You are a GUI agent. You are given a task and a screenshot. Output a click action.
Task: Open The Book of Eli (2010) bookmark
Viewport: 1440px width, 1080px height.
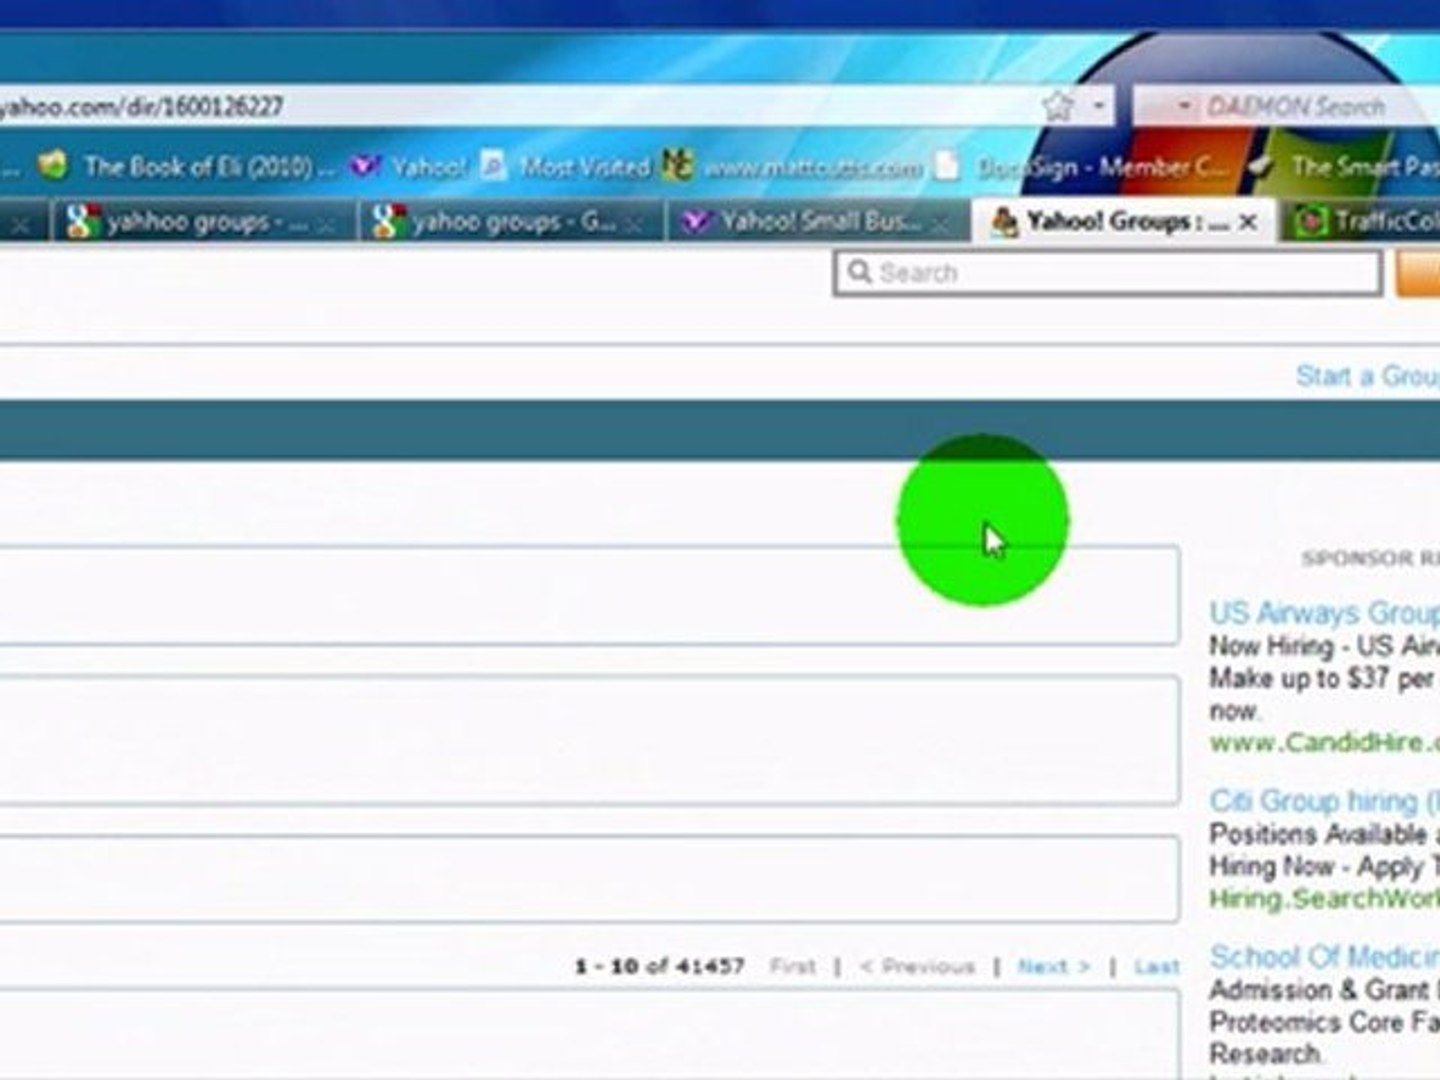click(x=209, y=166)
